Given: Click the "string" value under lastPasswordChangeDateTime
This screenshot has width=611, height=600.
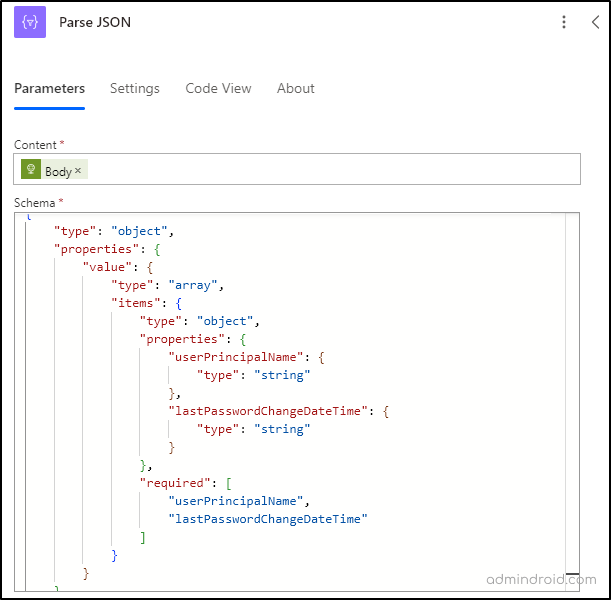Looking at the screenshot, I should 282,429.
